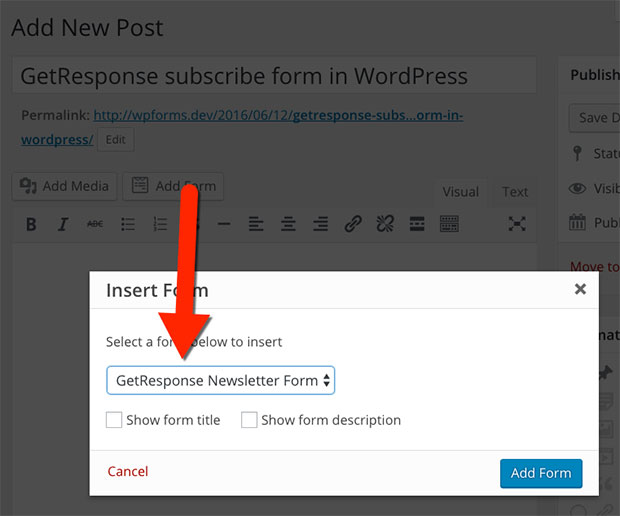Insert a horizontal line
This screenshot has height=516, width=620.
(224, 224)
